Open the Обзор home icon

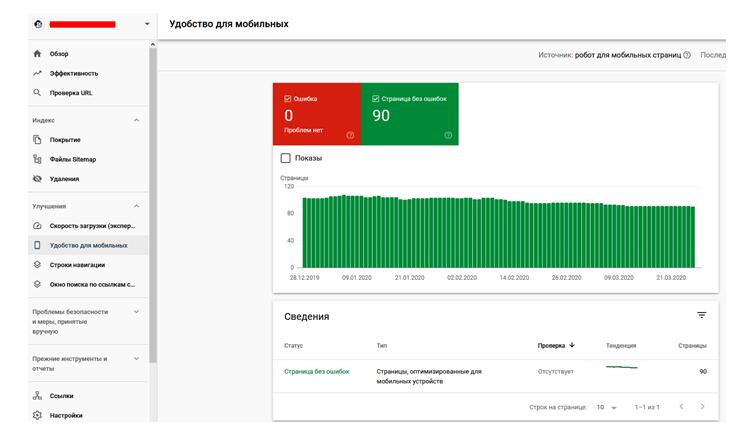[x=38, y=53]
